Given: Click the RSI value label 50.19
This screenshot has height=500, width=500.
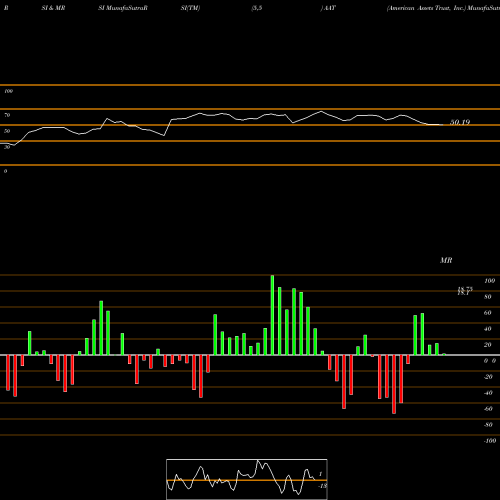Looking at the screenshot, I should click(x=460, y=122).
